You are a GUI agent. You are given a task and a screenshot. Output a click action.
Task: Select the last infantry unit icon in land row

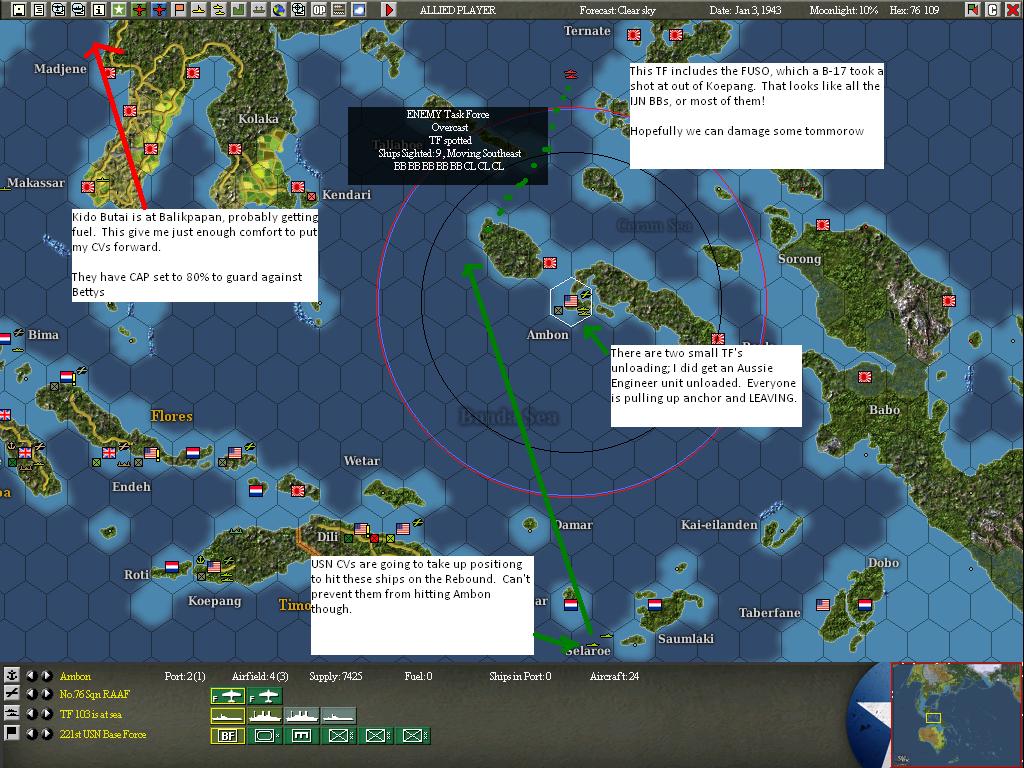coord(412,735)
